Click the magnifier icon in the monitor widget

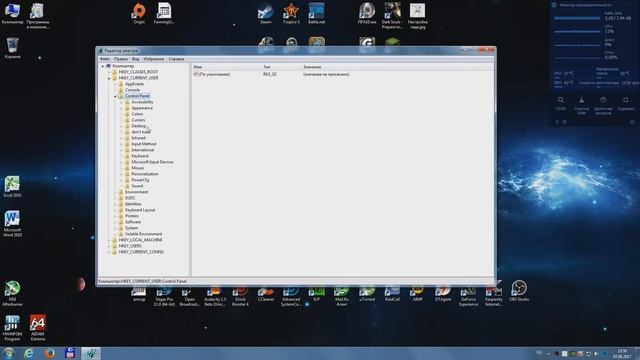[x=561, y=100]
